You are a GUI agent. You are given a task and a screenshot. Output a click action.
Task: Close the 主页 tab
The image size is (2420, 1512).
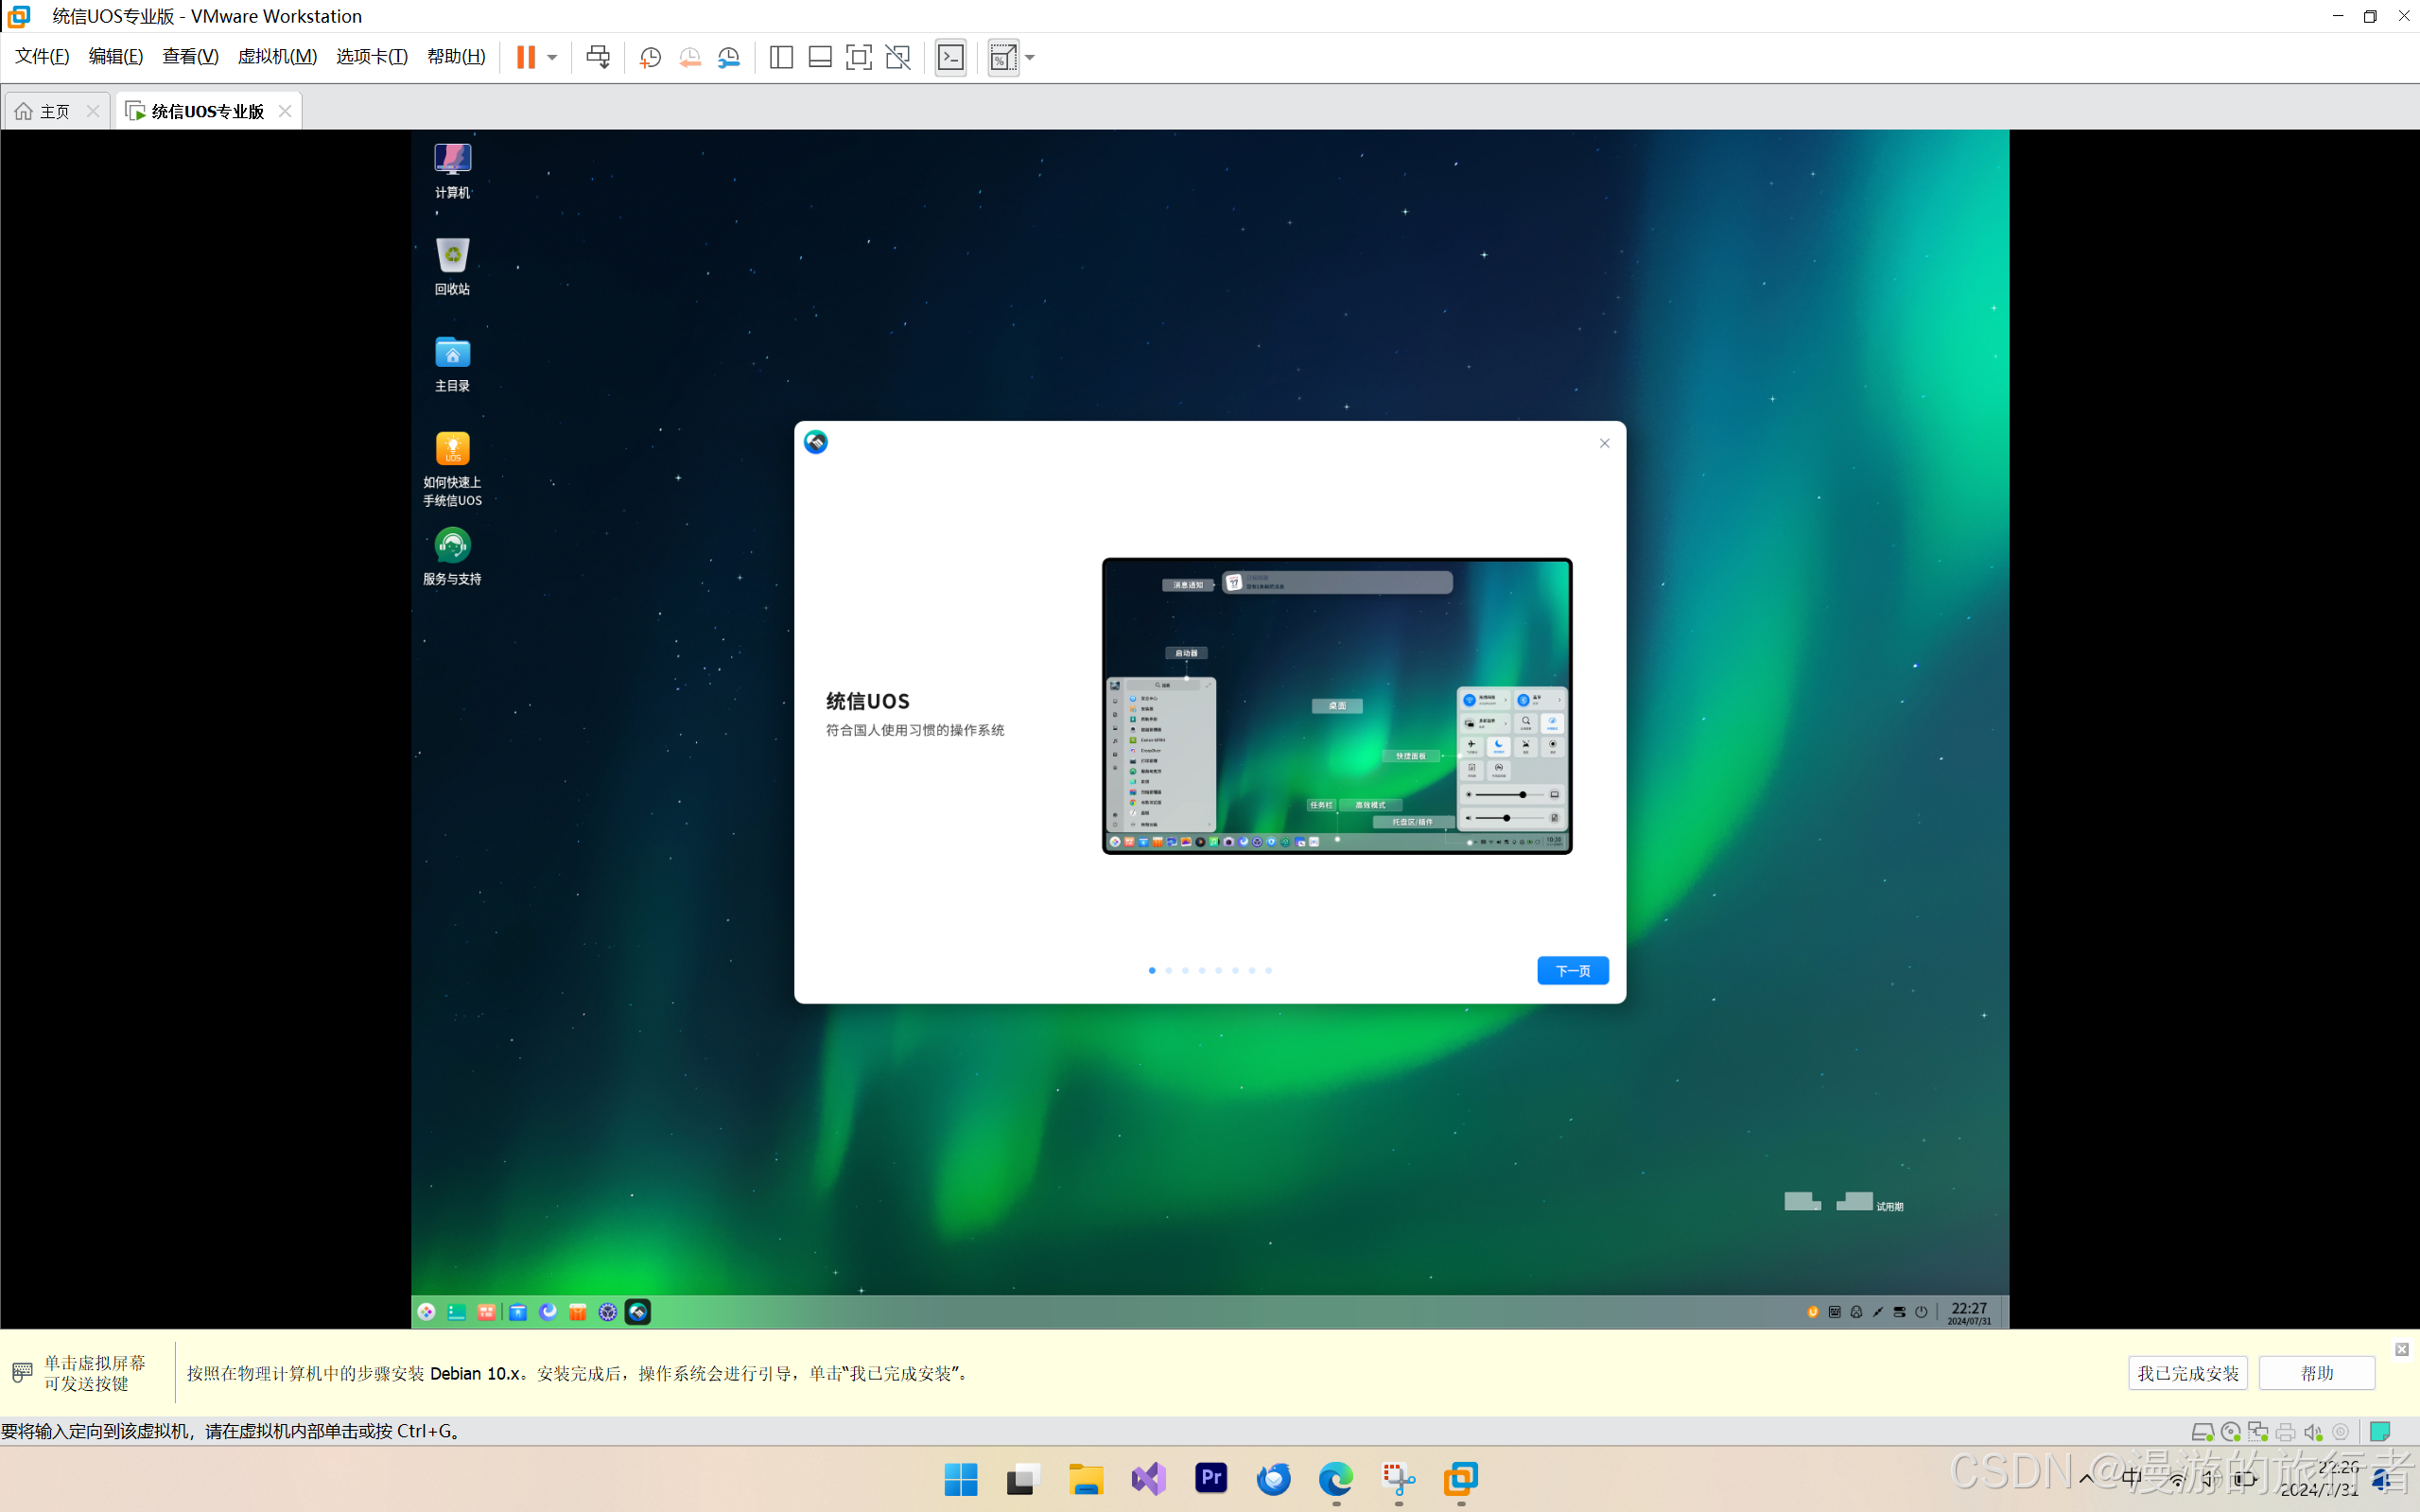tap(93, 111)
